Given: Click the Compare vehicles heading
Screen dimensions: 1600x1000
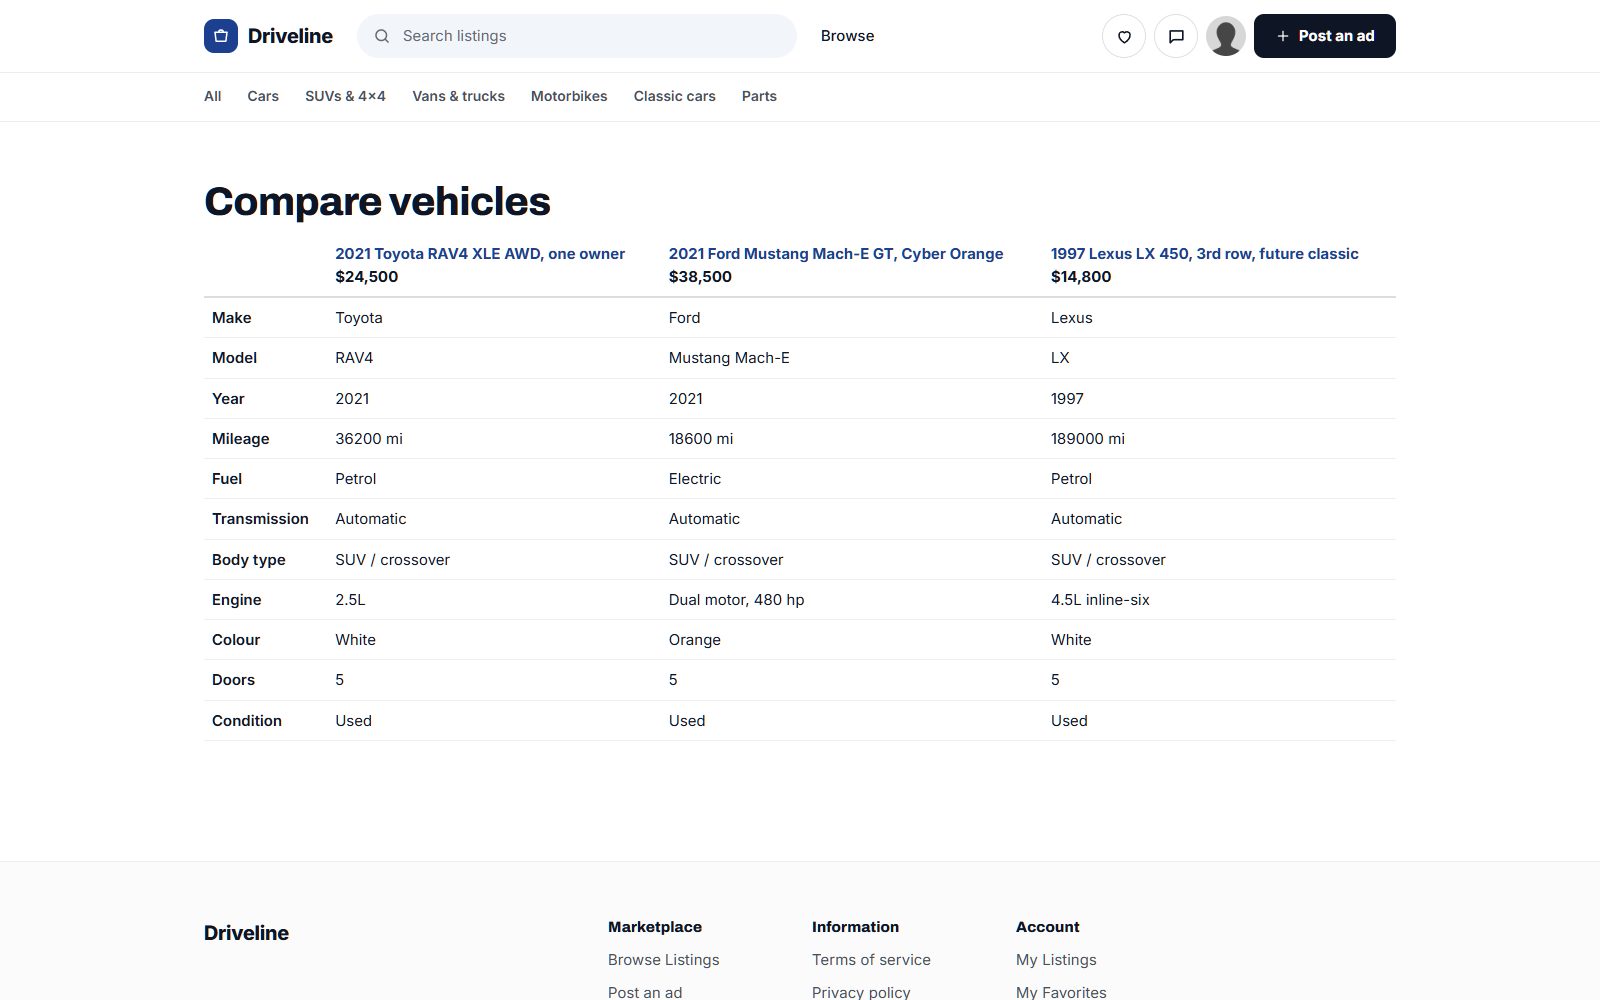Looking at the screenshot, I should coord(377,201).
